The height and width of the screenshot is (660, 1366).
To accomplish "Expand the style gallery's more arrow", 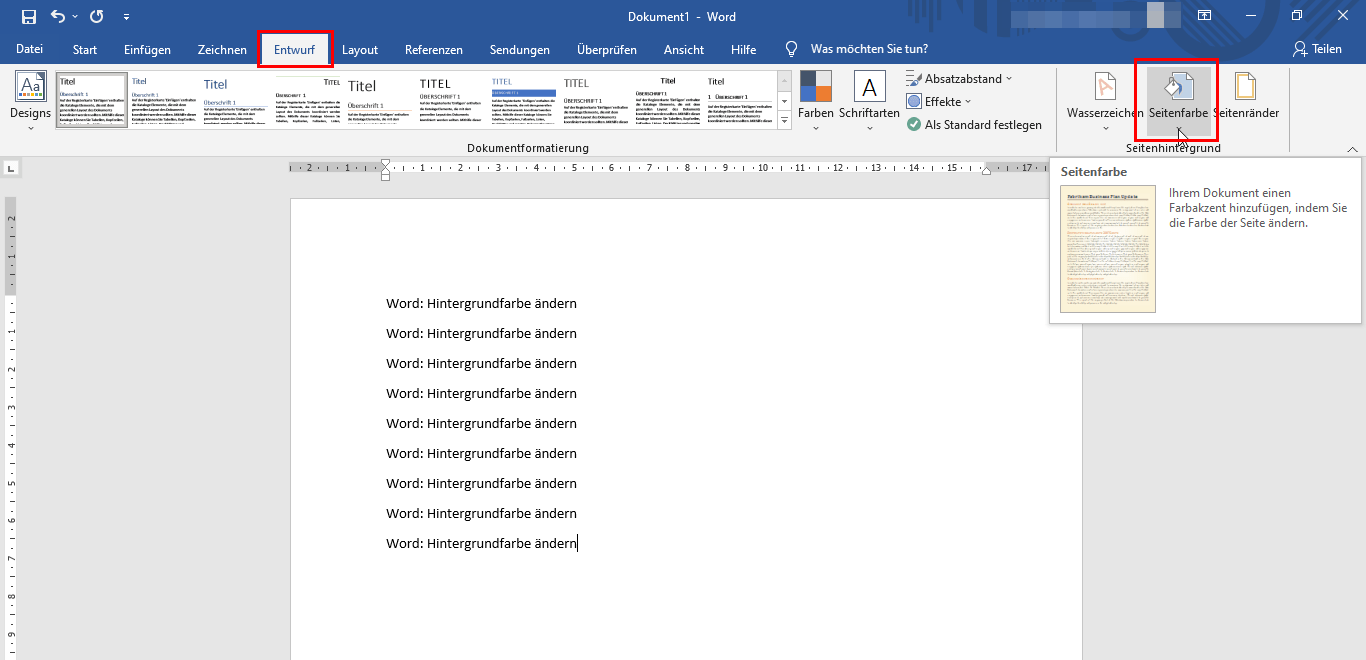I will [784, 121].
